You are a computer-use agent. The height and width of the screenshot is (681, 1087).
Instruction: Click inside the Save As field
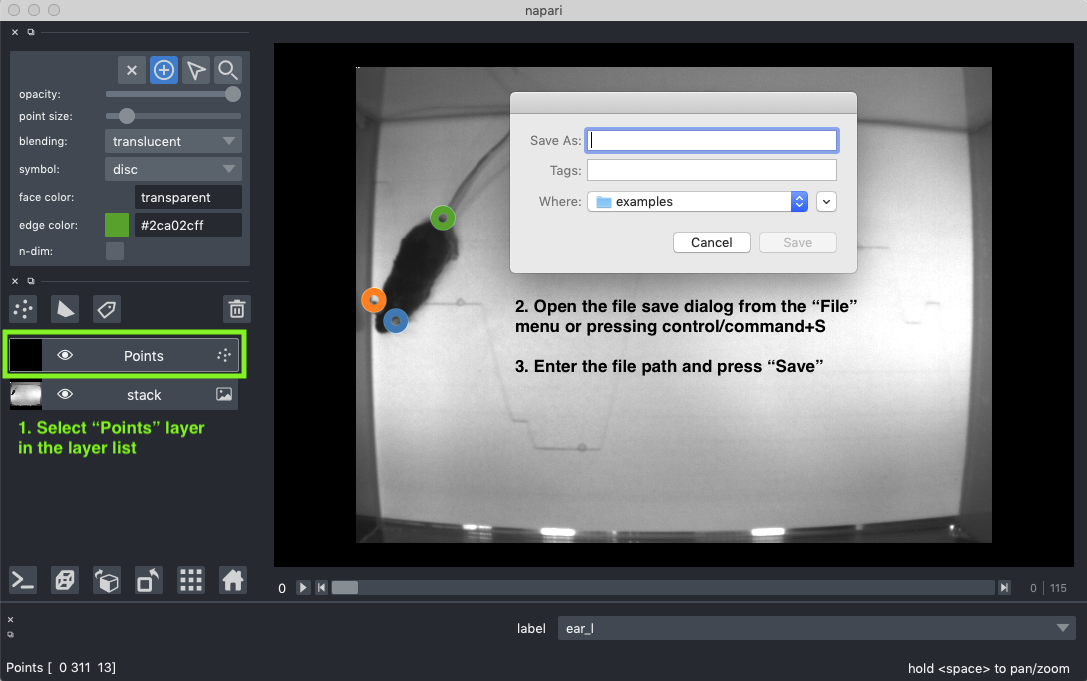tap(711, 140)
